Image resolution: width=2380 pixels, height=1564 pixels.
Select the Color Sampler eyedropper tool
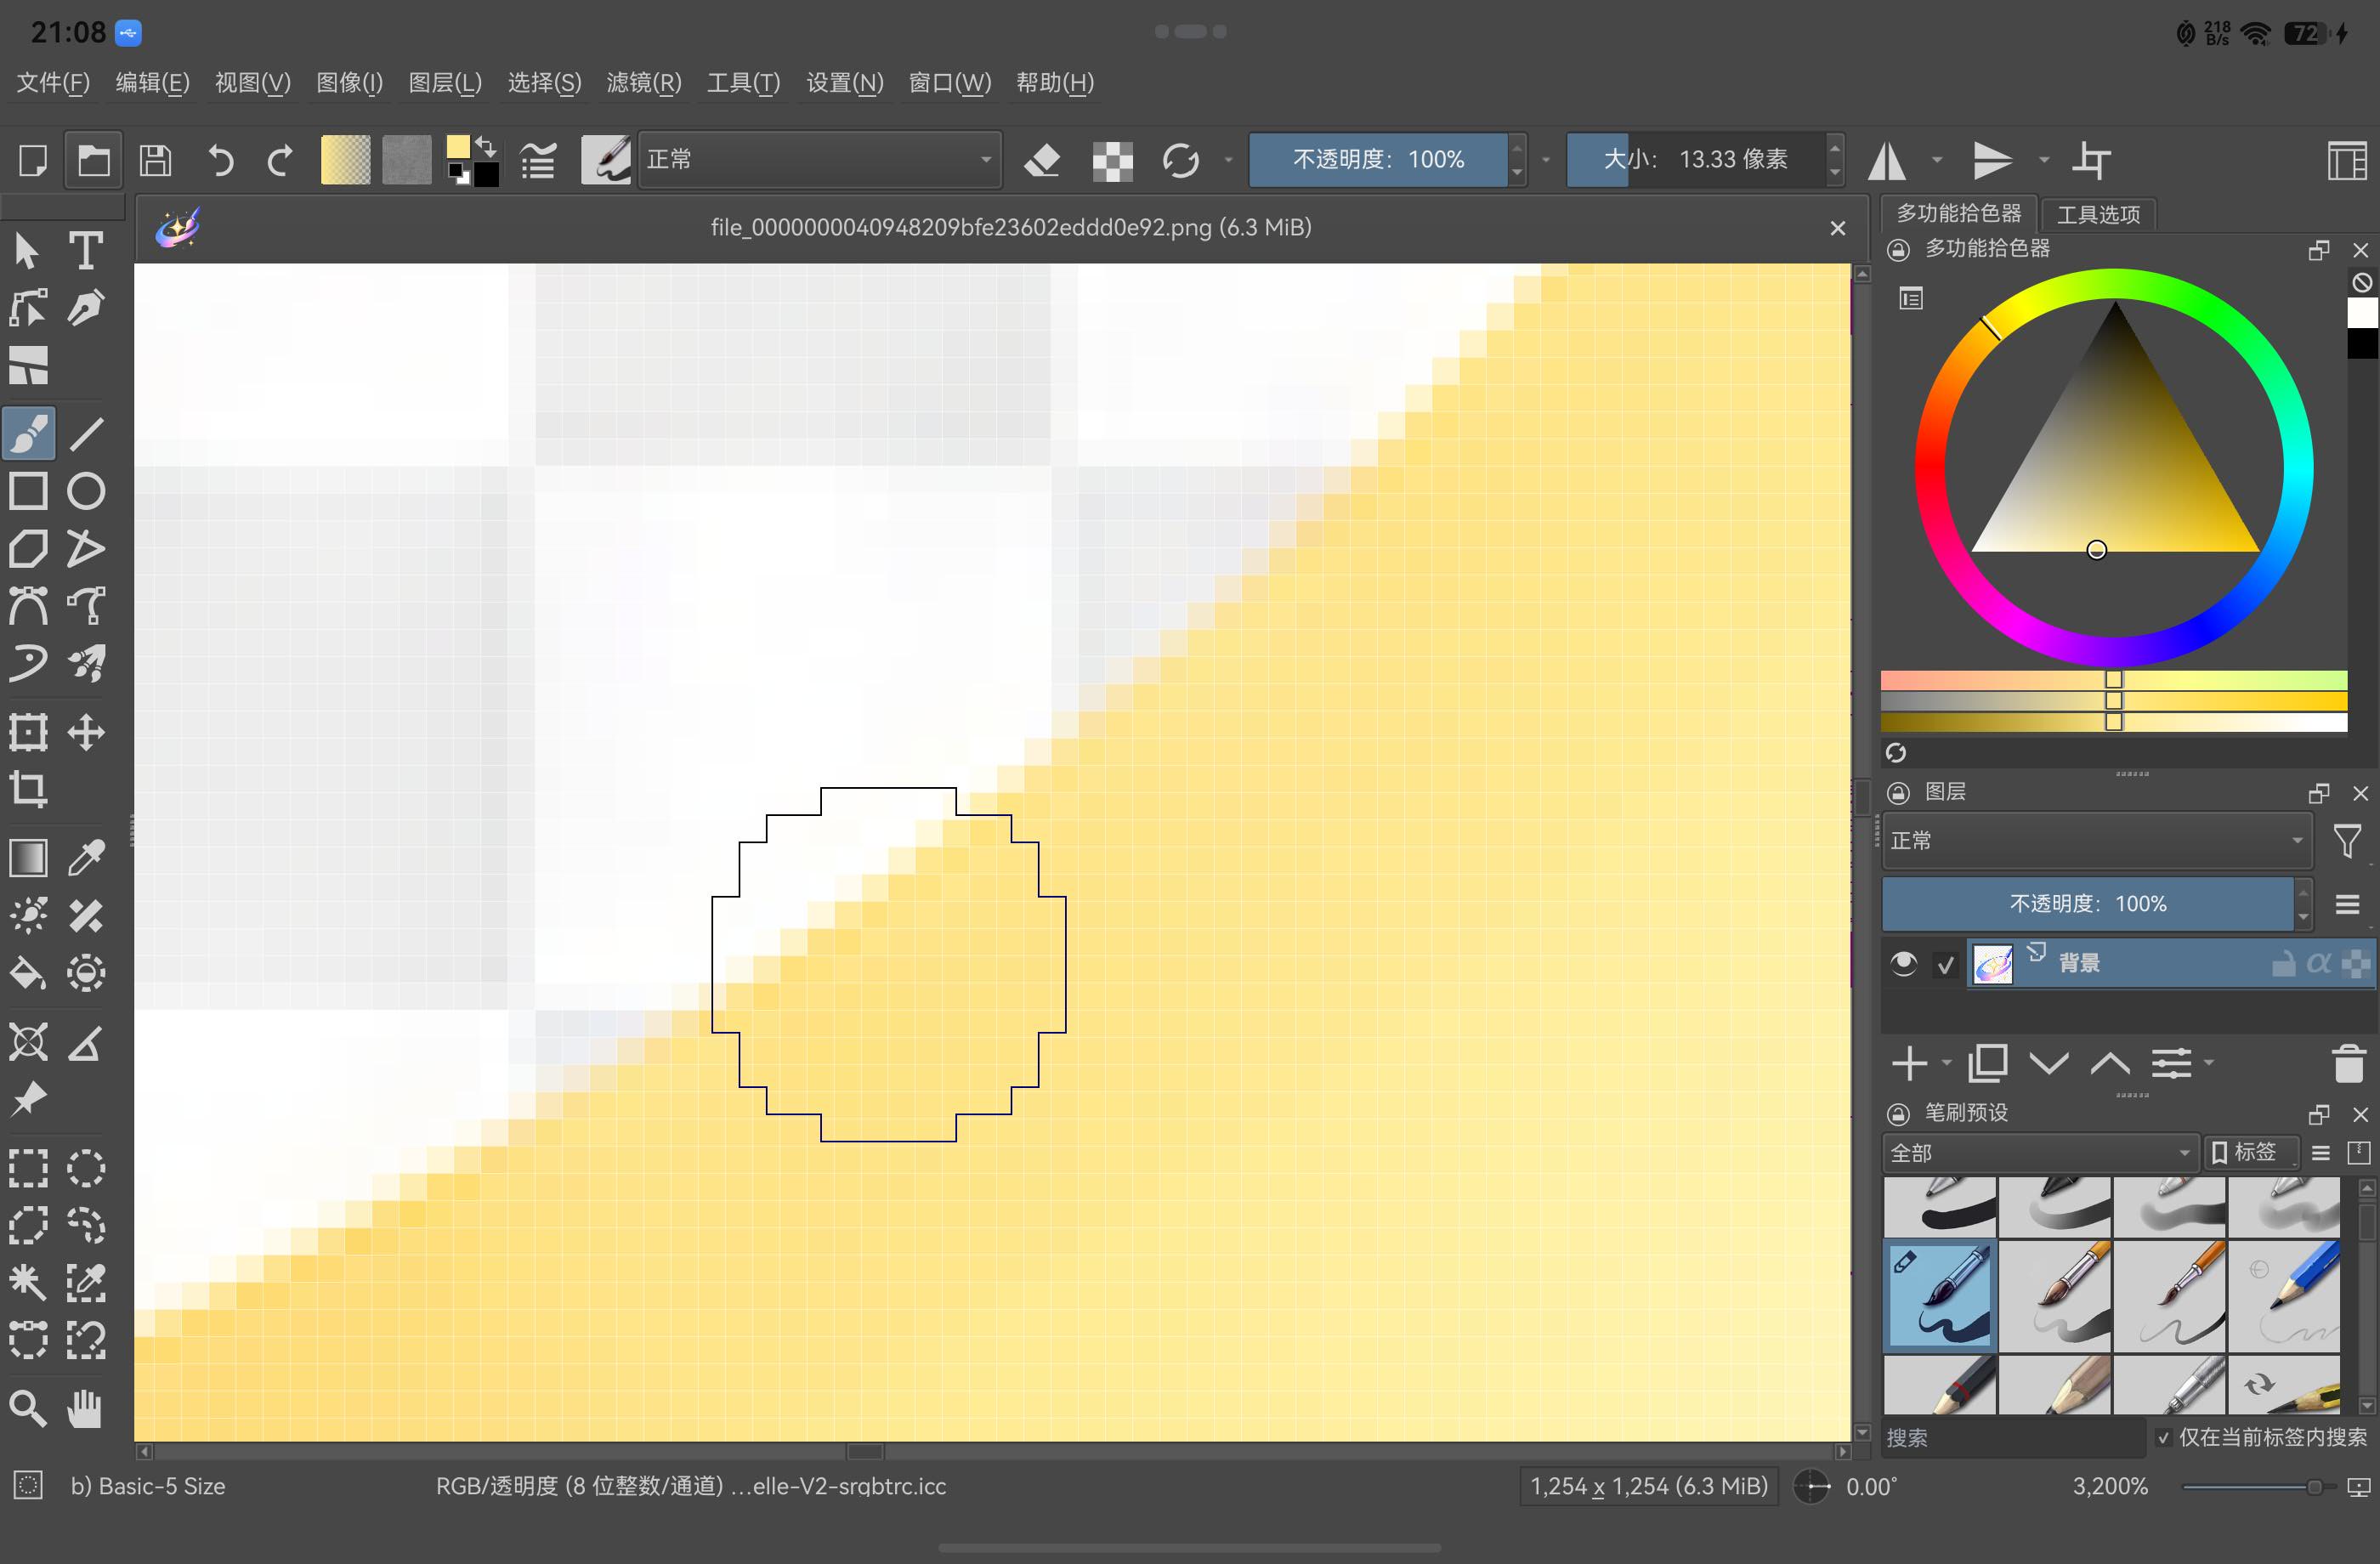(x=86, y=858)
